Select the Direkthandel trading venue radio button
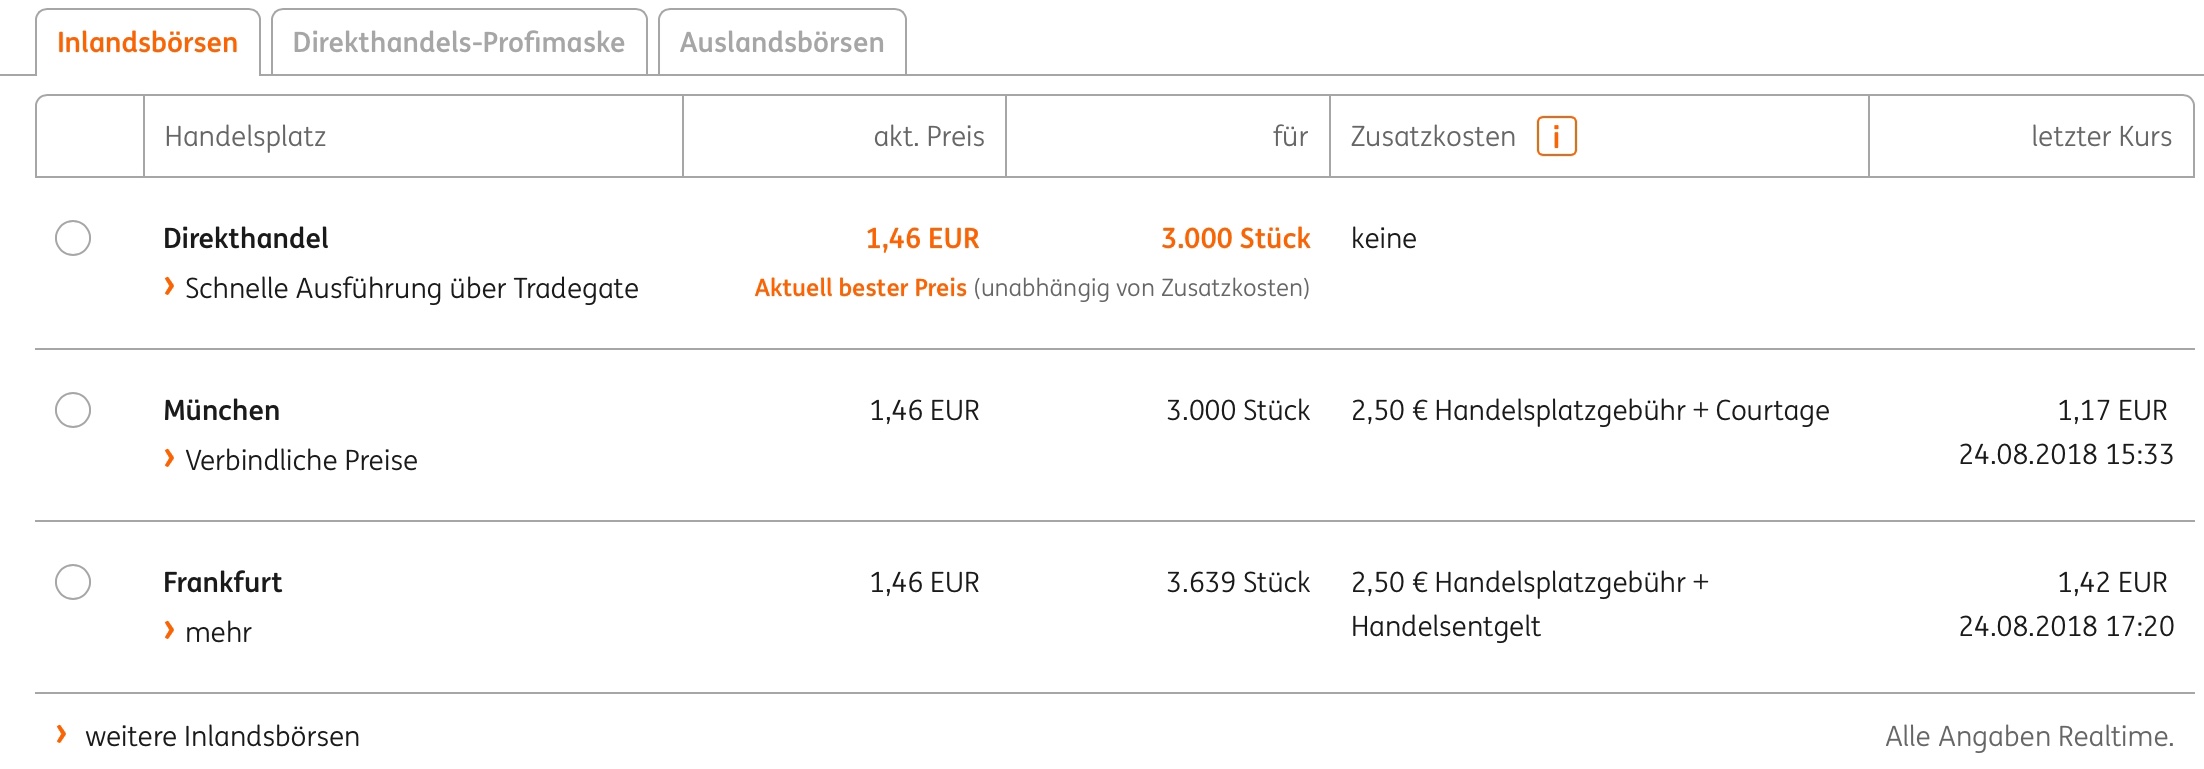Image resolution: width=2204 pixels, height=769 pixels. [x=74, y=238]
